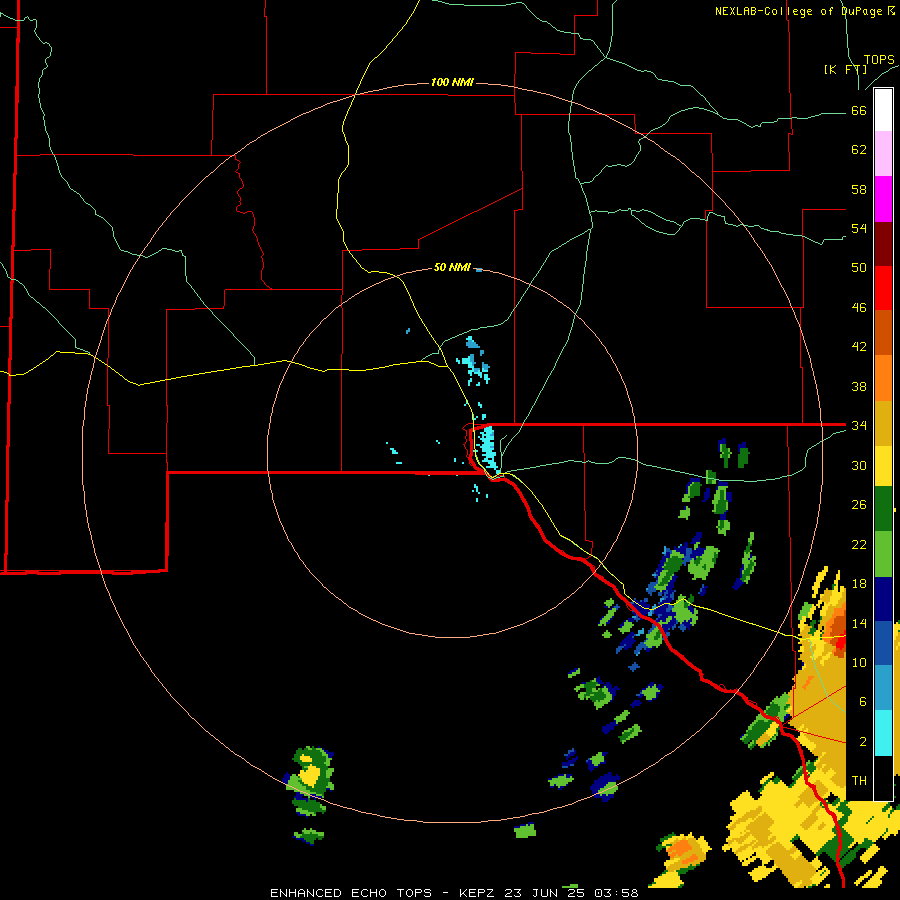Click the bright red legend color band

883,288
